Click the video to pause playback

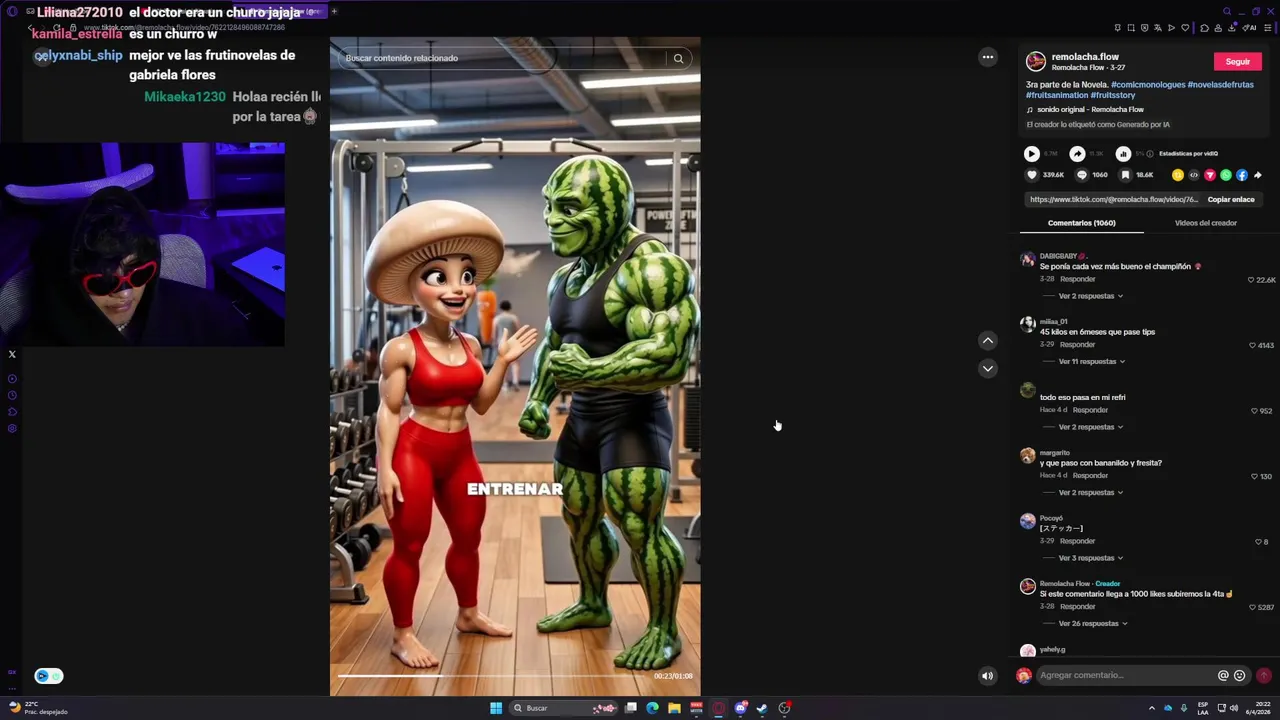click(515, 366)
